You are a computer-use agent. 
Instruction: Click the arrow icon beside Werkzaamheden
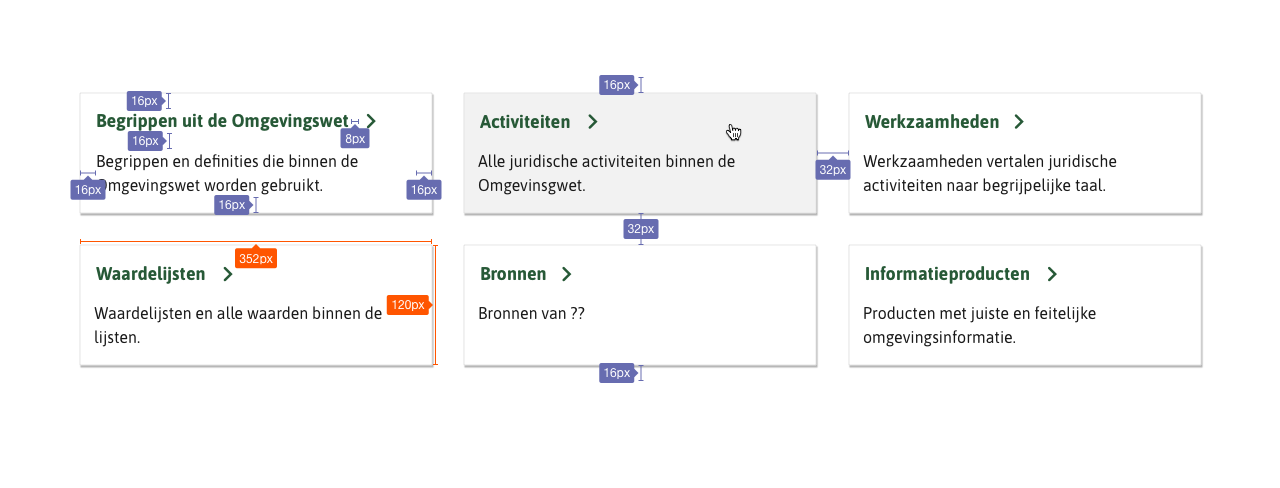coord(1018,122)
